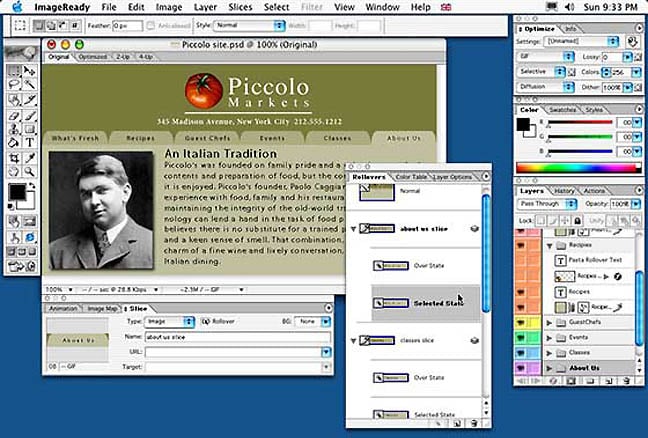Click the Preview in Browser button
Image resolution: width=648 pixels, height=438 pixels.
[29, 237]
